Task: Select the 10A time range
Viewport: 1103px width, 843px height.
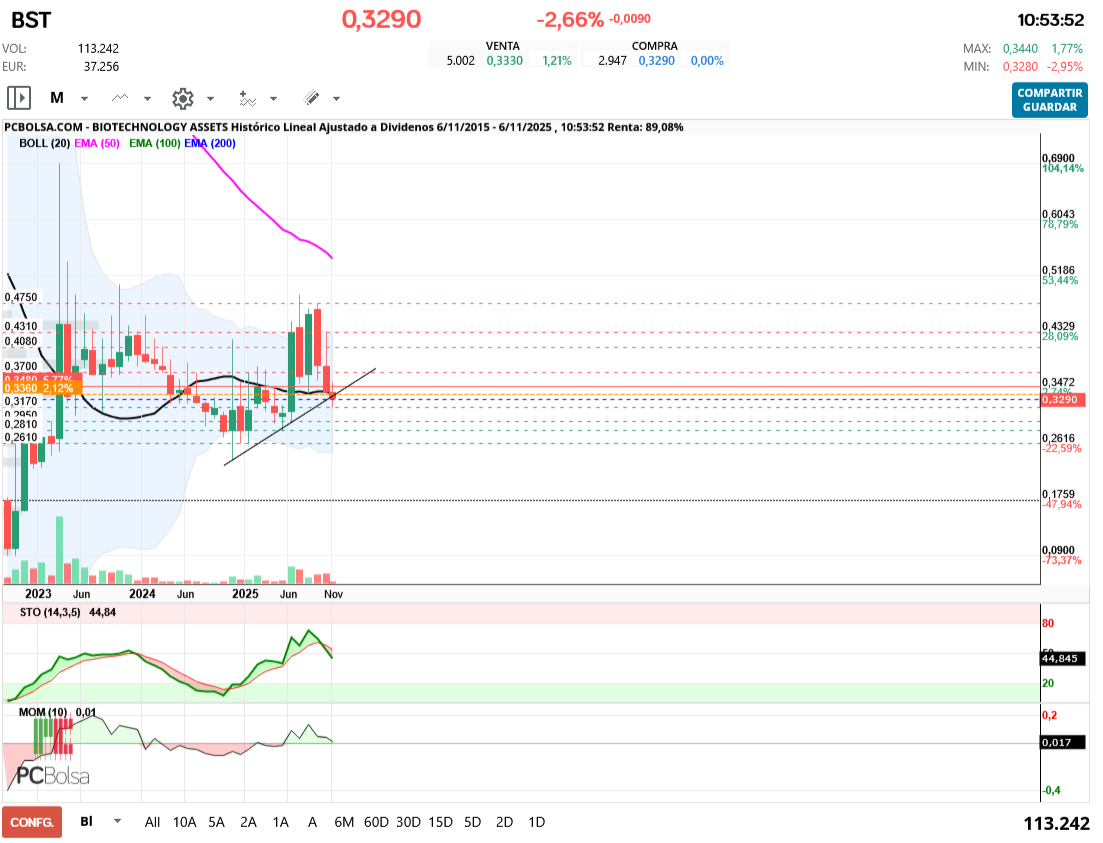Action: [184, 822]
